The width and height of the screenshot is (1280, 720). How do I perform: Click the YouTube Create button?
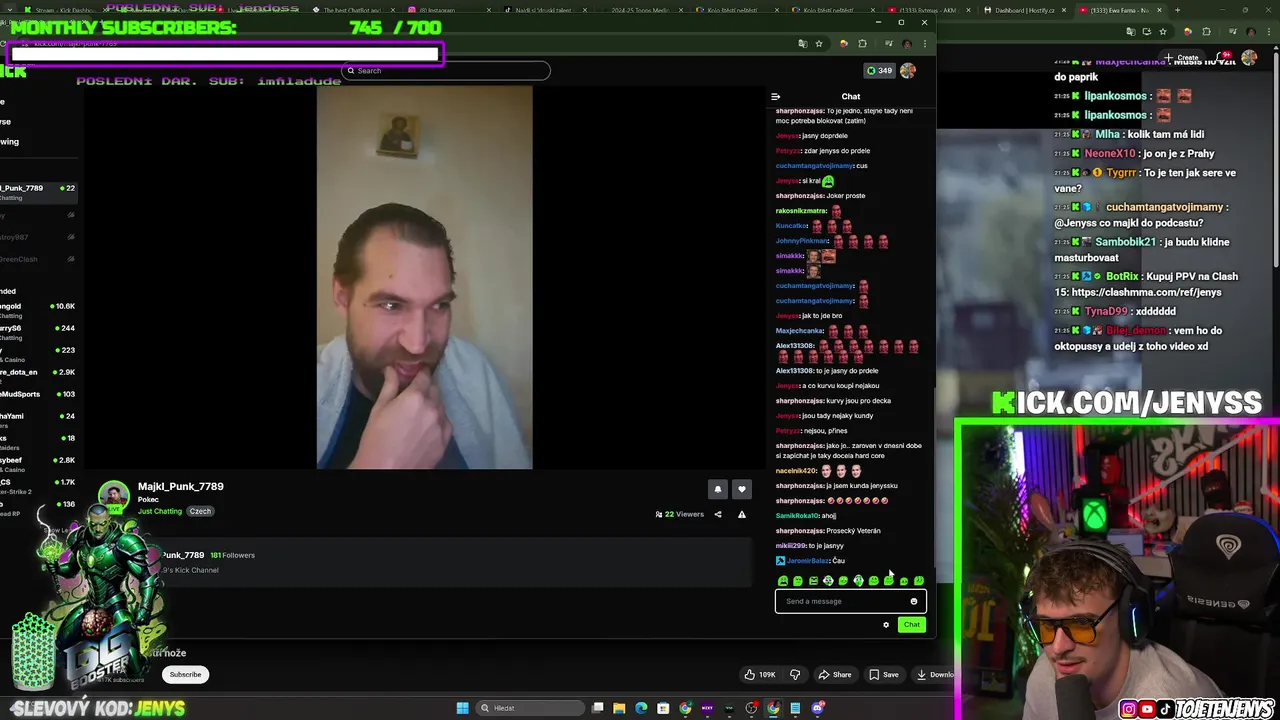[x=1181, y=58]
